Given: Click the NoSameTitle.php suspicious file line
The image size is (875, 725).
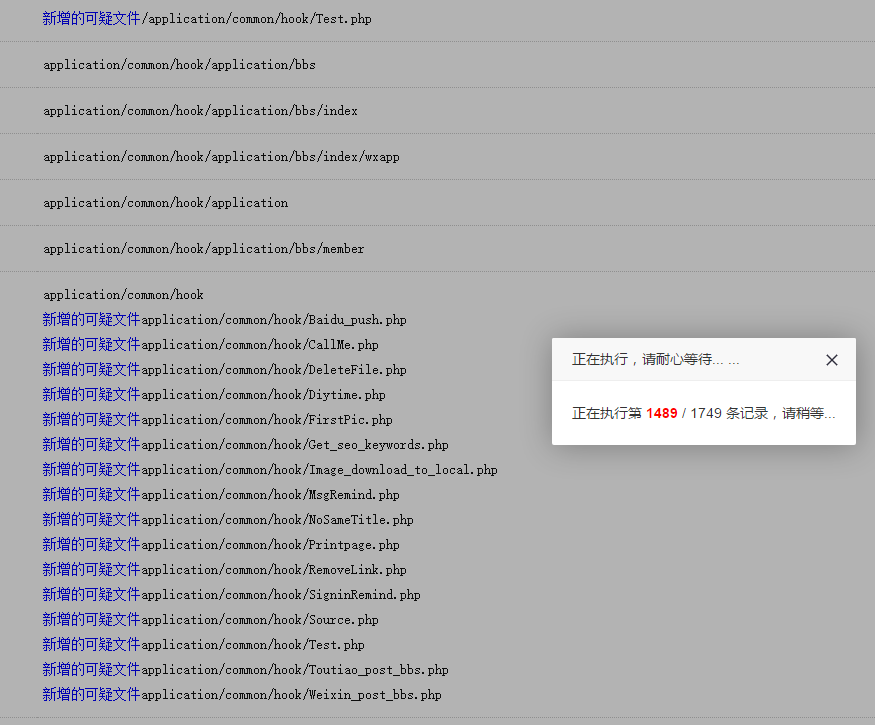Looking at the screenshot, I should [x=277, y=520].
